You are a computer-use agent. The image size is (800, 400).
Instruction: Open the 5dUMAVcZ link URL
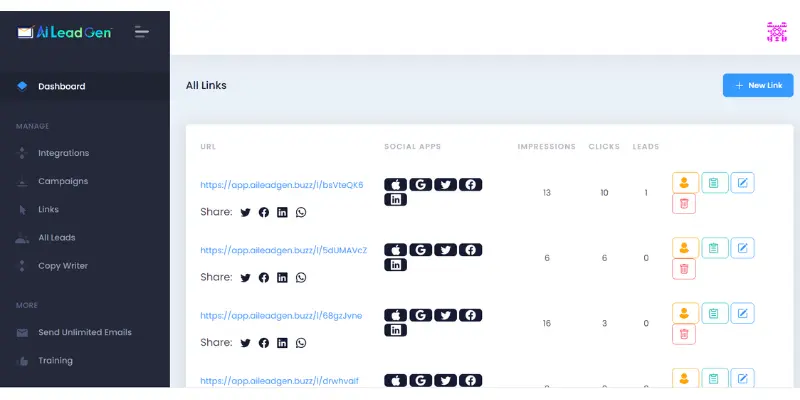pos(283,250)
